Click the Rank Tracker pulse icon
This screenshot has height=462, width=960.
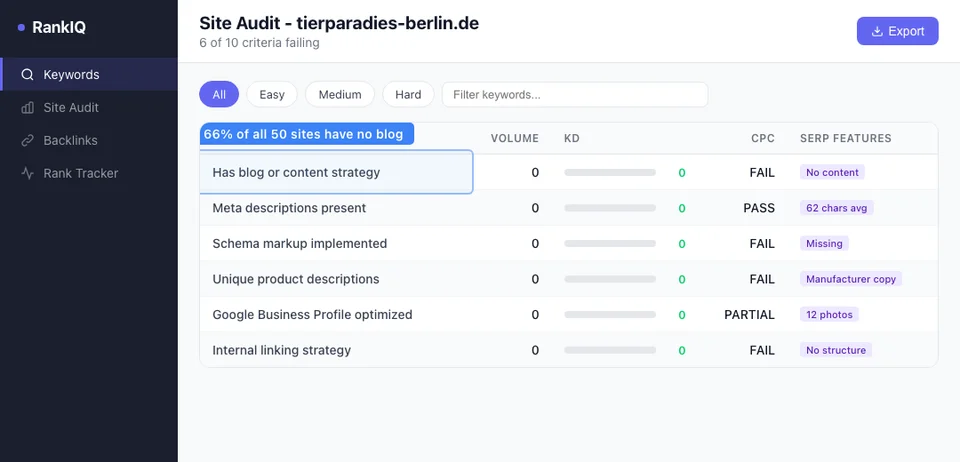27,173
